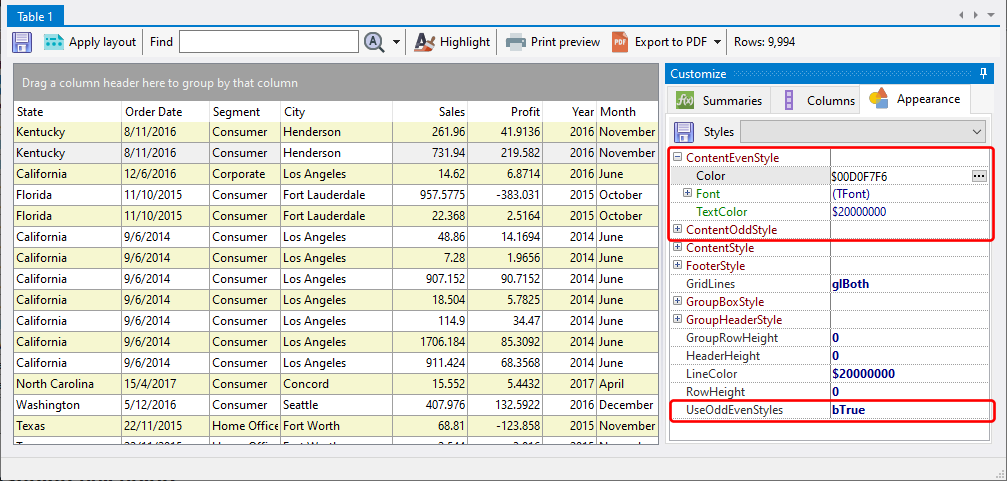Expand the Font property node
This screenshot has width=1007, height=481.
[688, 194]
